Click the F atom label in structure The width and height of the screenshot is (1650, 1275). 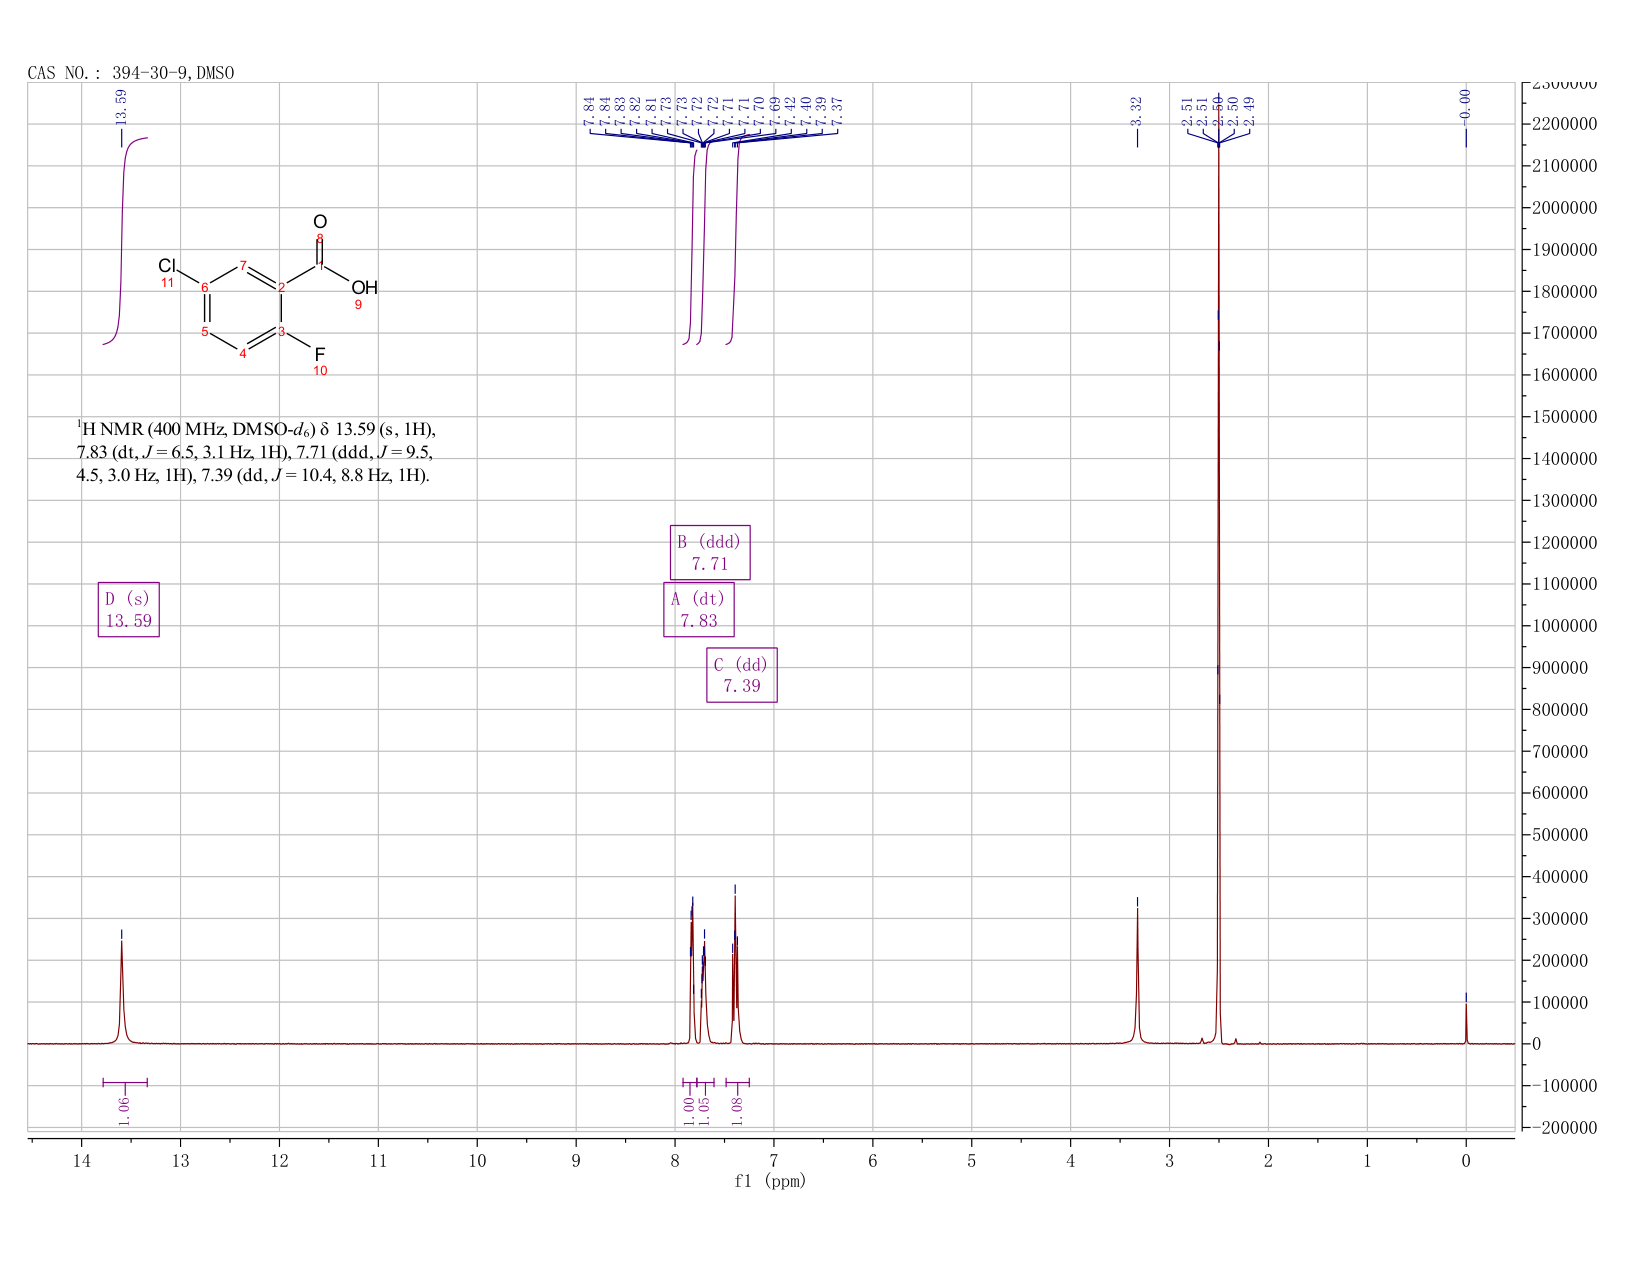(320, 354)
